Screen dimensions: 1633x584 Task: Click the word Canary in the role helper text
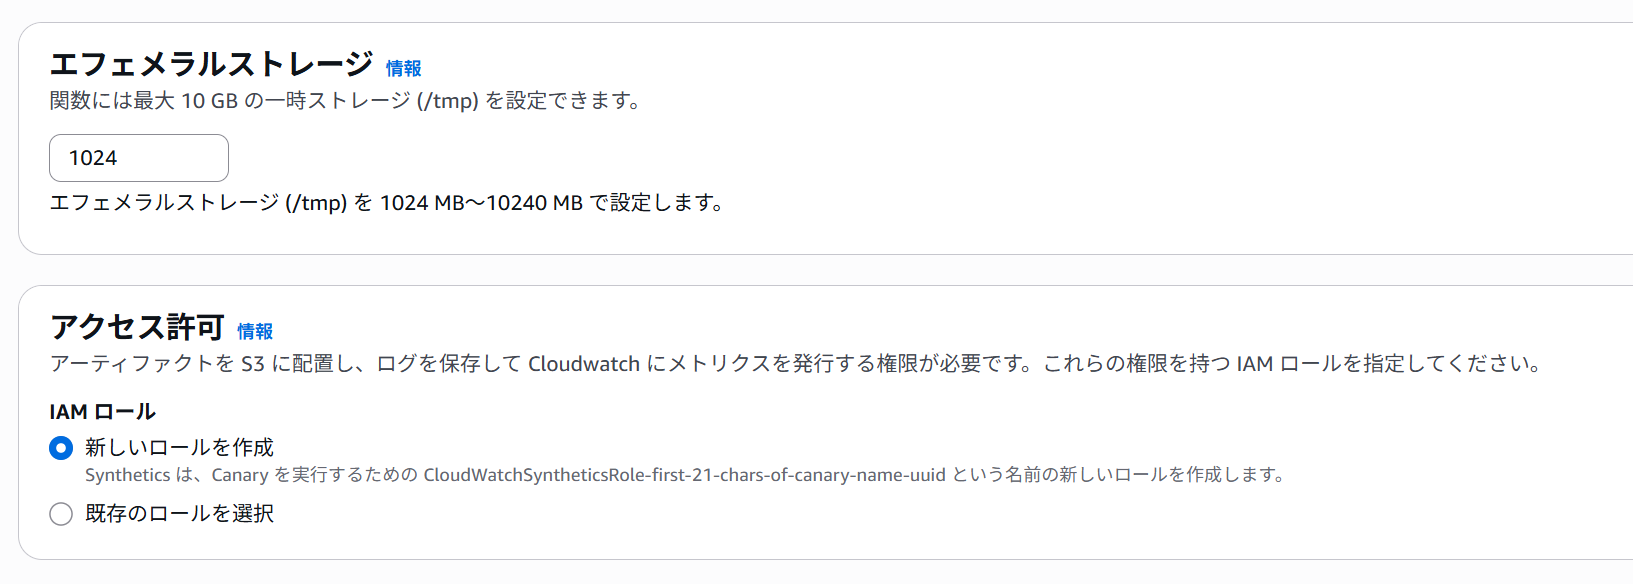240,475
